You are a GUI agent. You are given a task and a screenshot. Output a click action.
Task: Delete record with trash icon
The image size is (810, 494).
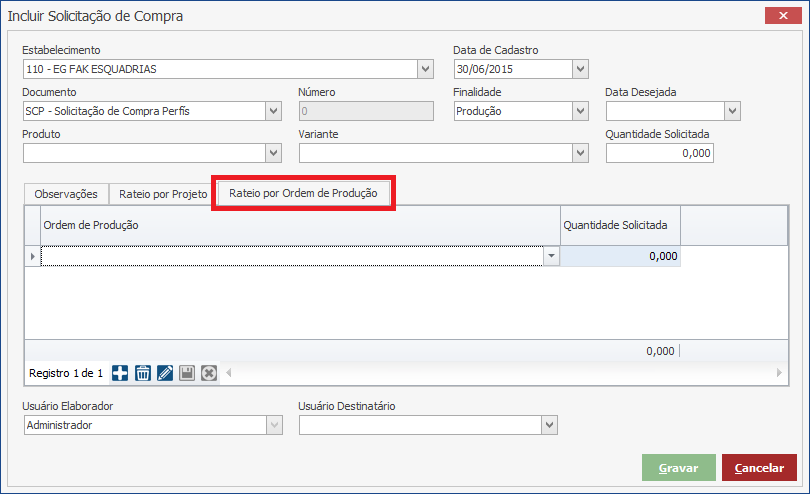tap(142, 373)
